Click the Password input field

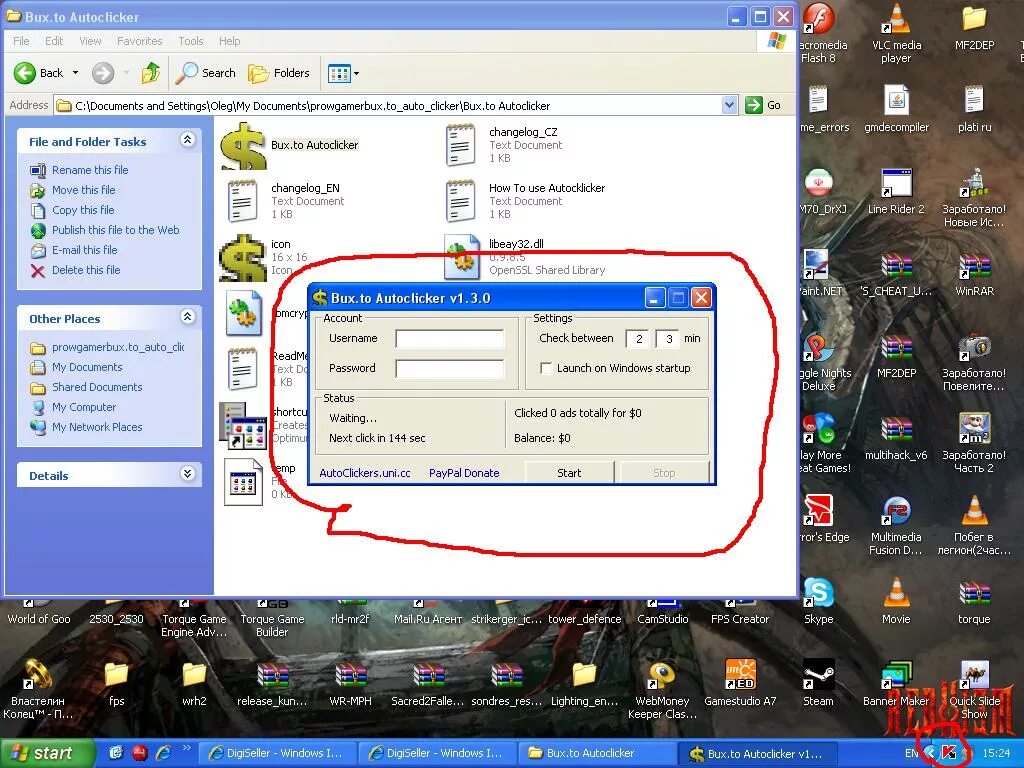tap(449, 368)
